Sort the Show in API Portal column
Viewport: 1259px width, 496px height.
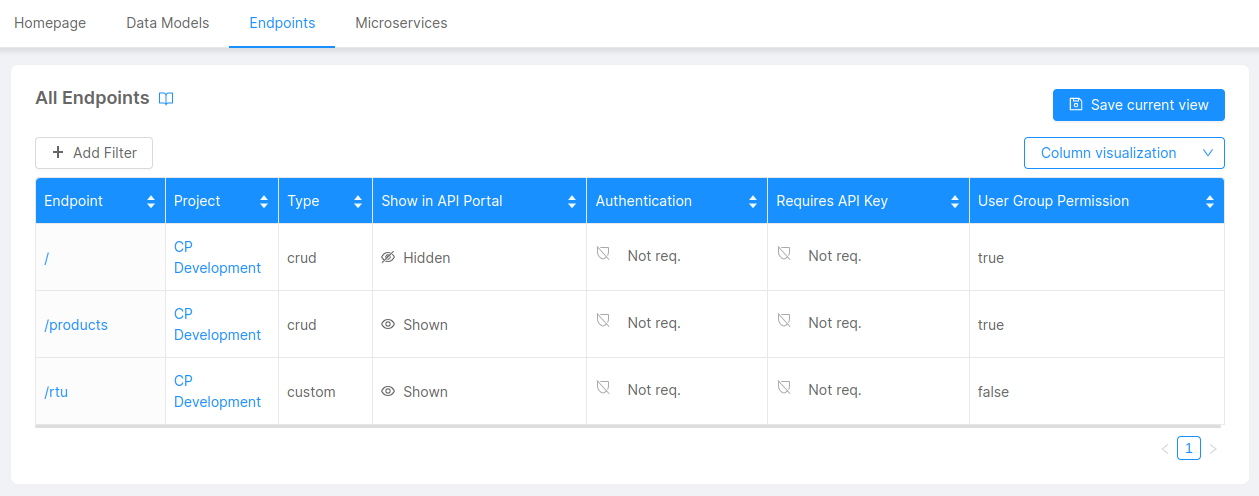pyautogui.click(x=572, y=201)
